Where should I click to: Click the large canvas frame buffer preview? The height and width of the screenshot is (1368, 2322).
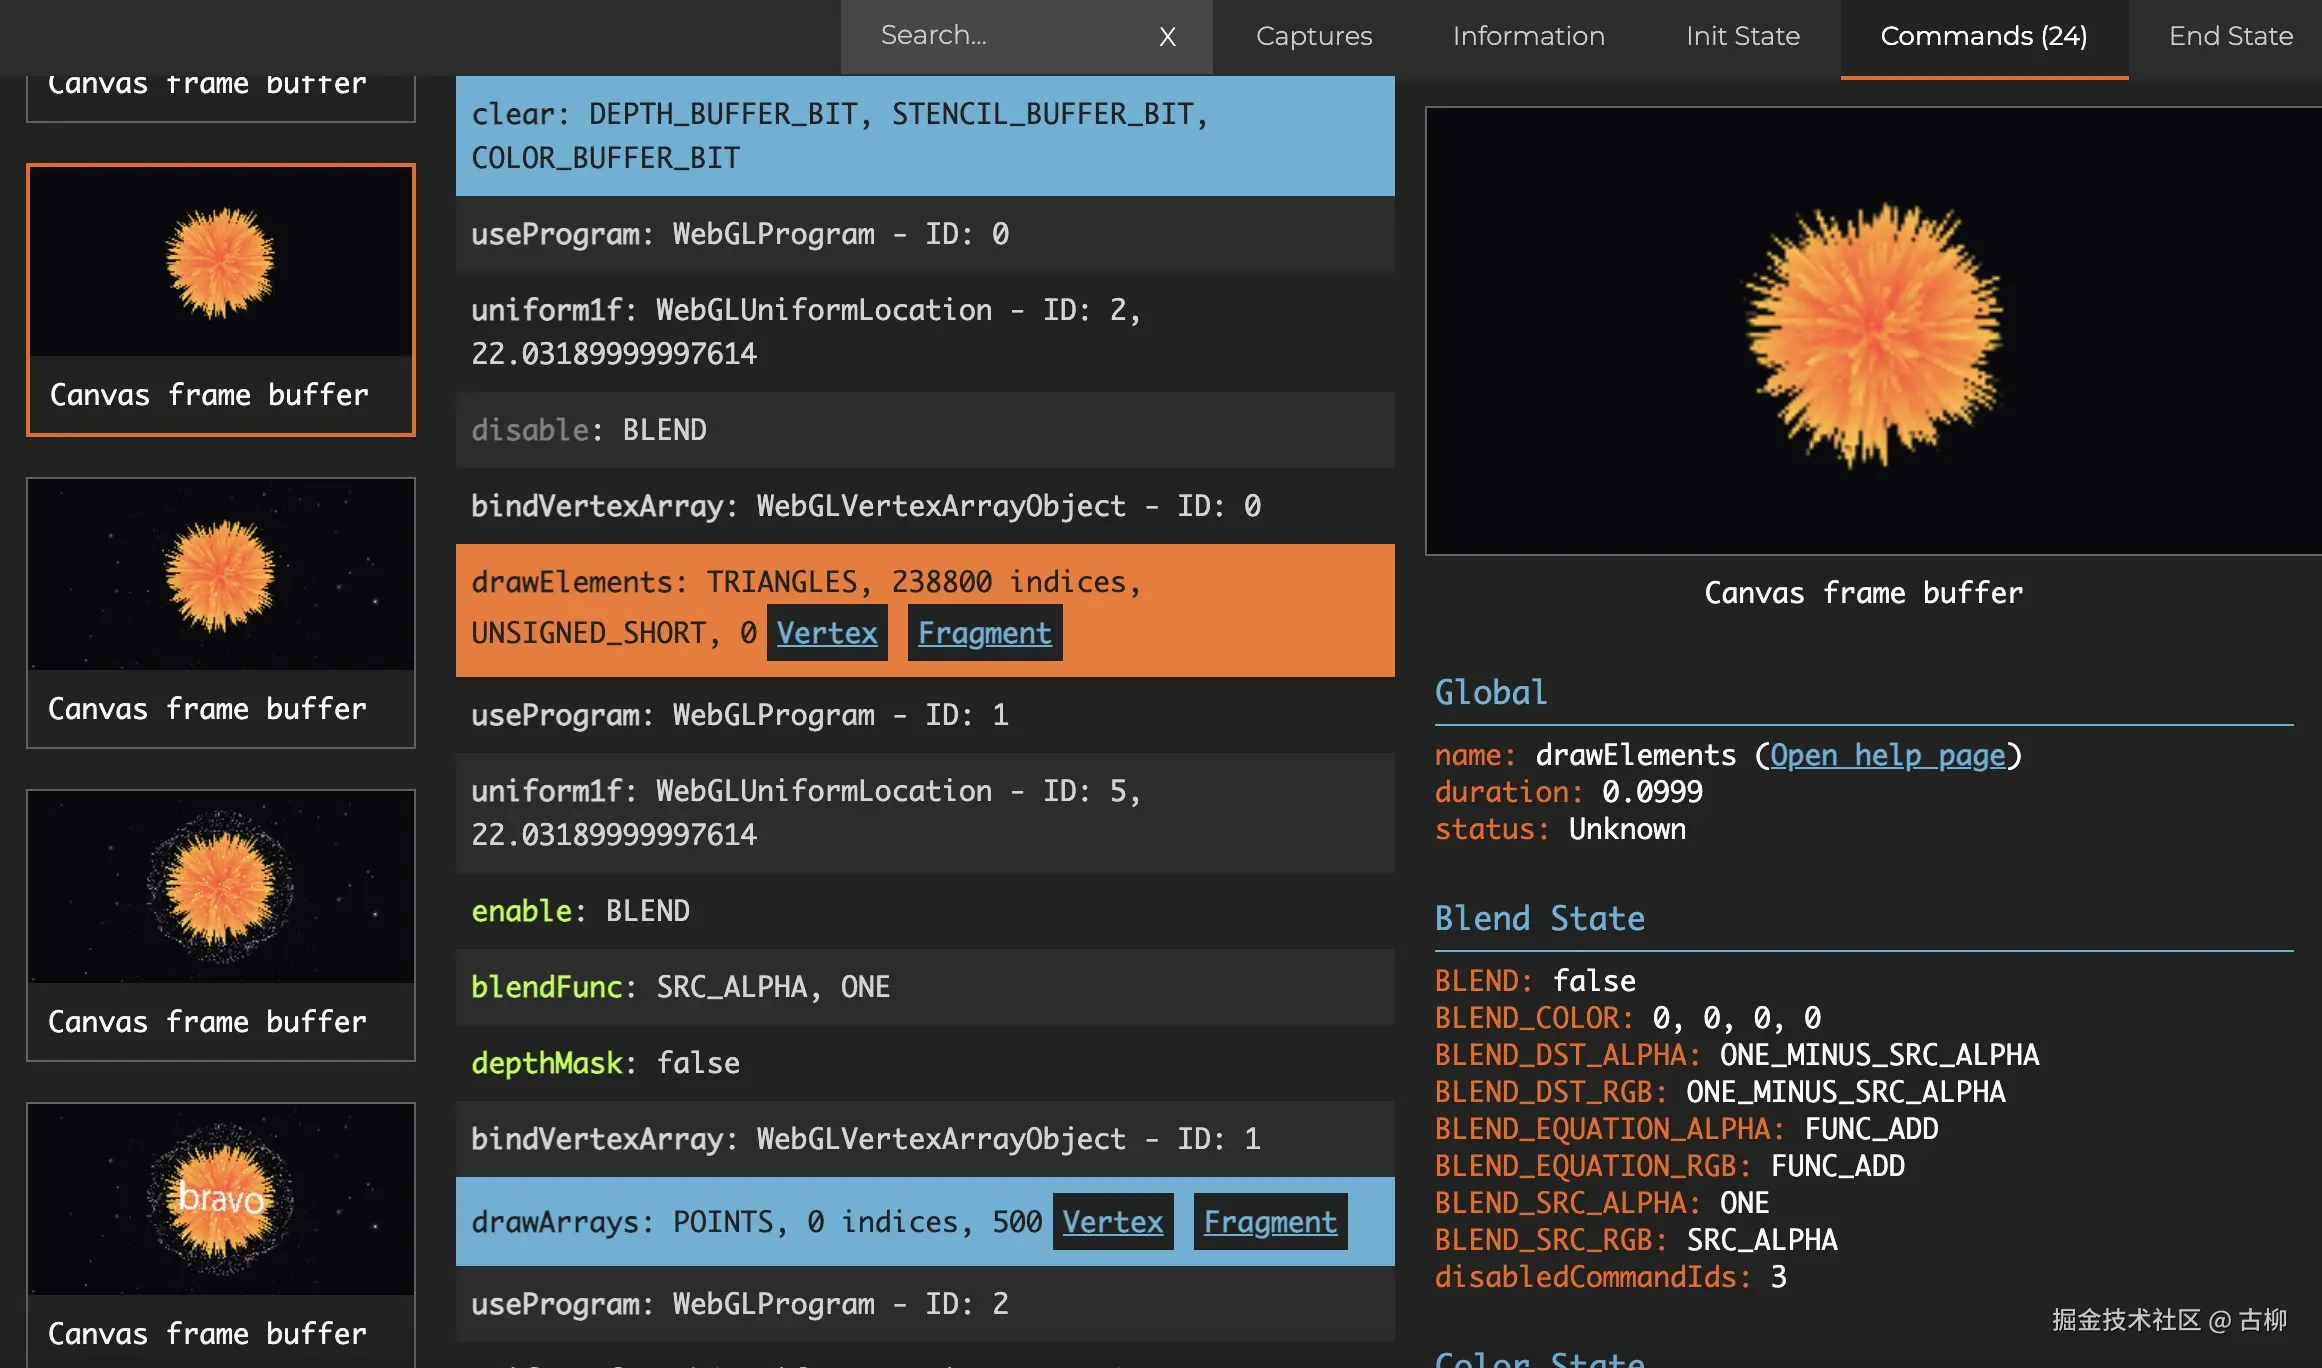1872,331
